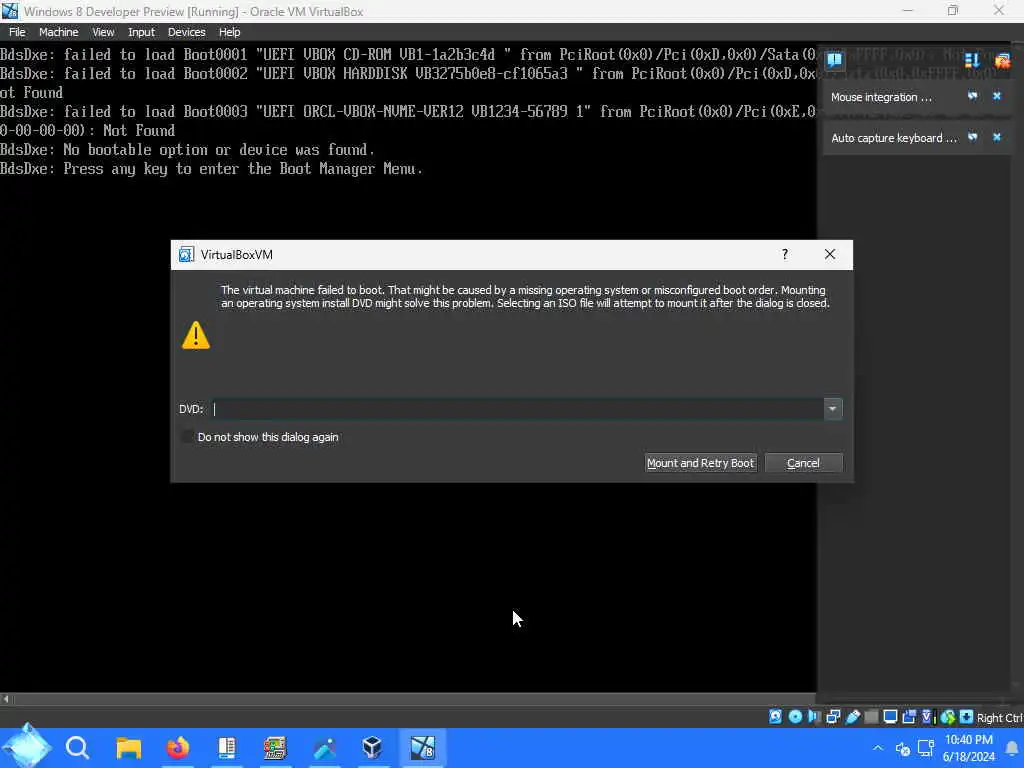Open VirtualBox Manager cube icon in taskbar

tap(372, 747)
